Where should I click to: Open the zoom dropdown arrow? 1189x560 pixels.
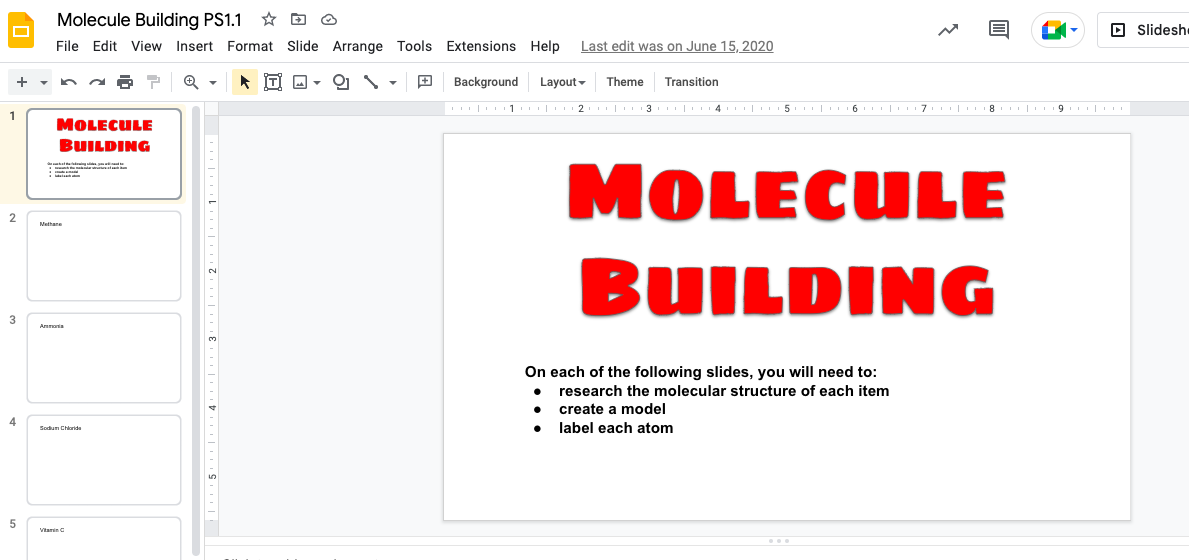(x=213, y=82)
